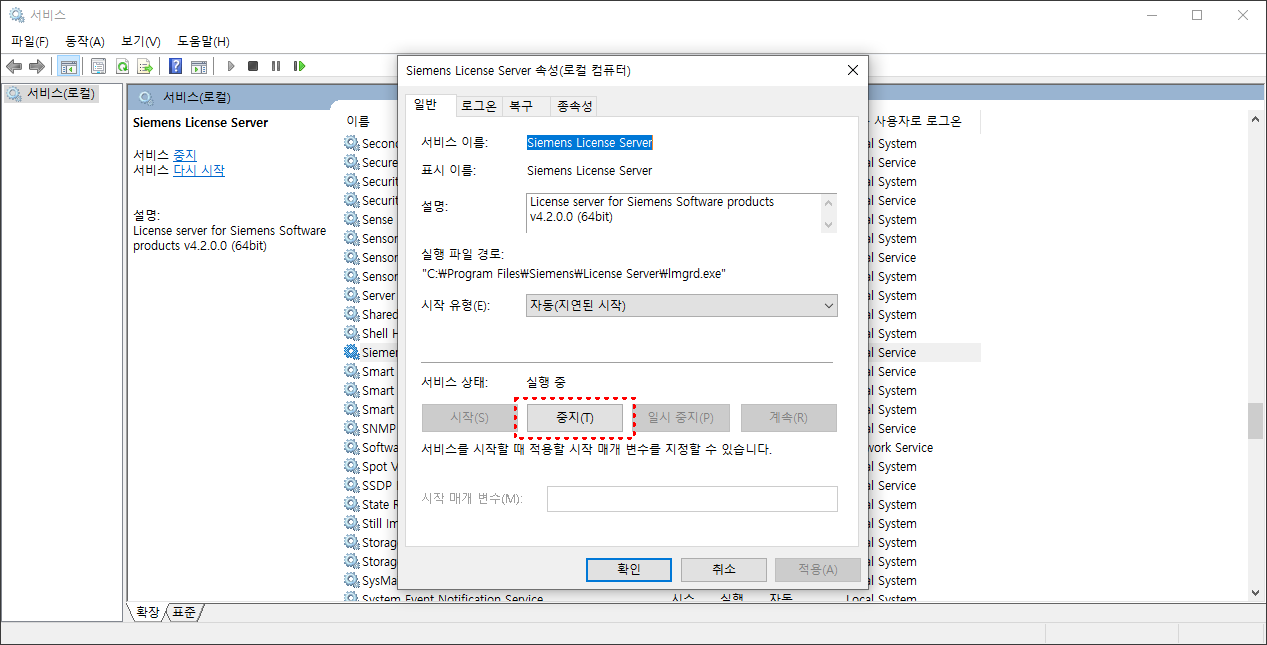Close the Siemens License Server properties dialog

[852, 70]
